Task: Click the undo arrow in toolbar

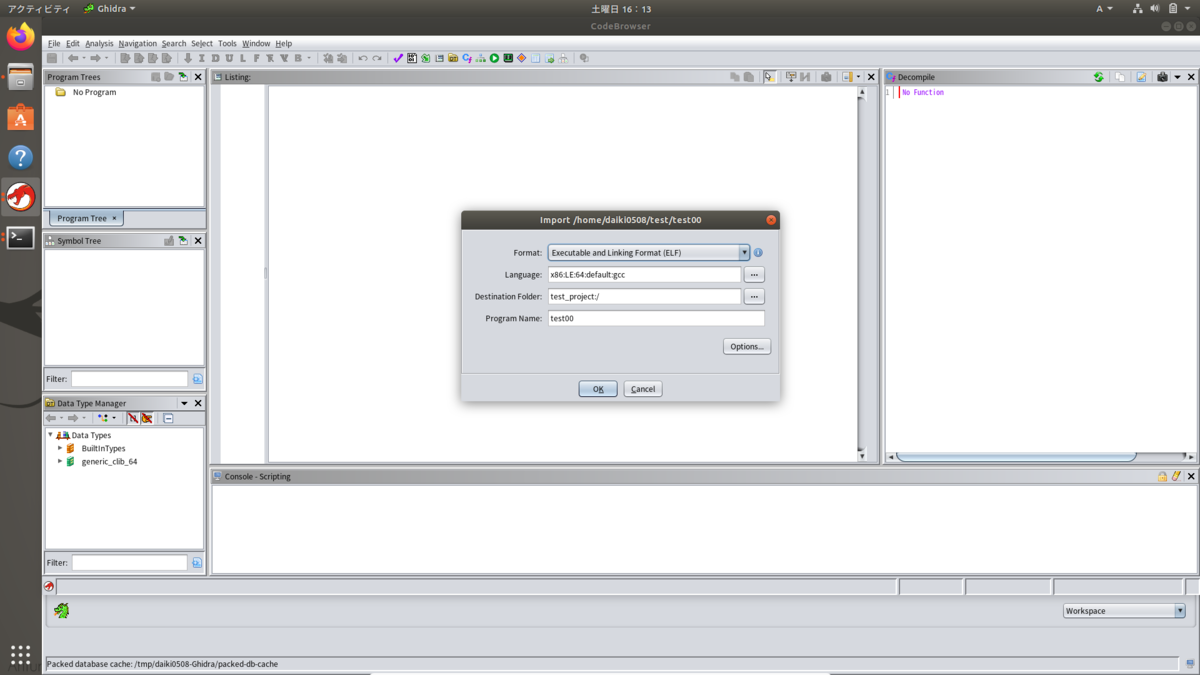Action: click(363, 58)
